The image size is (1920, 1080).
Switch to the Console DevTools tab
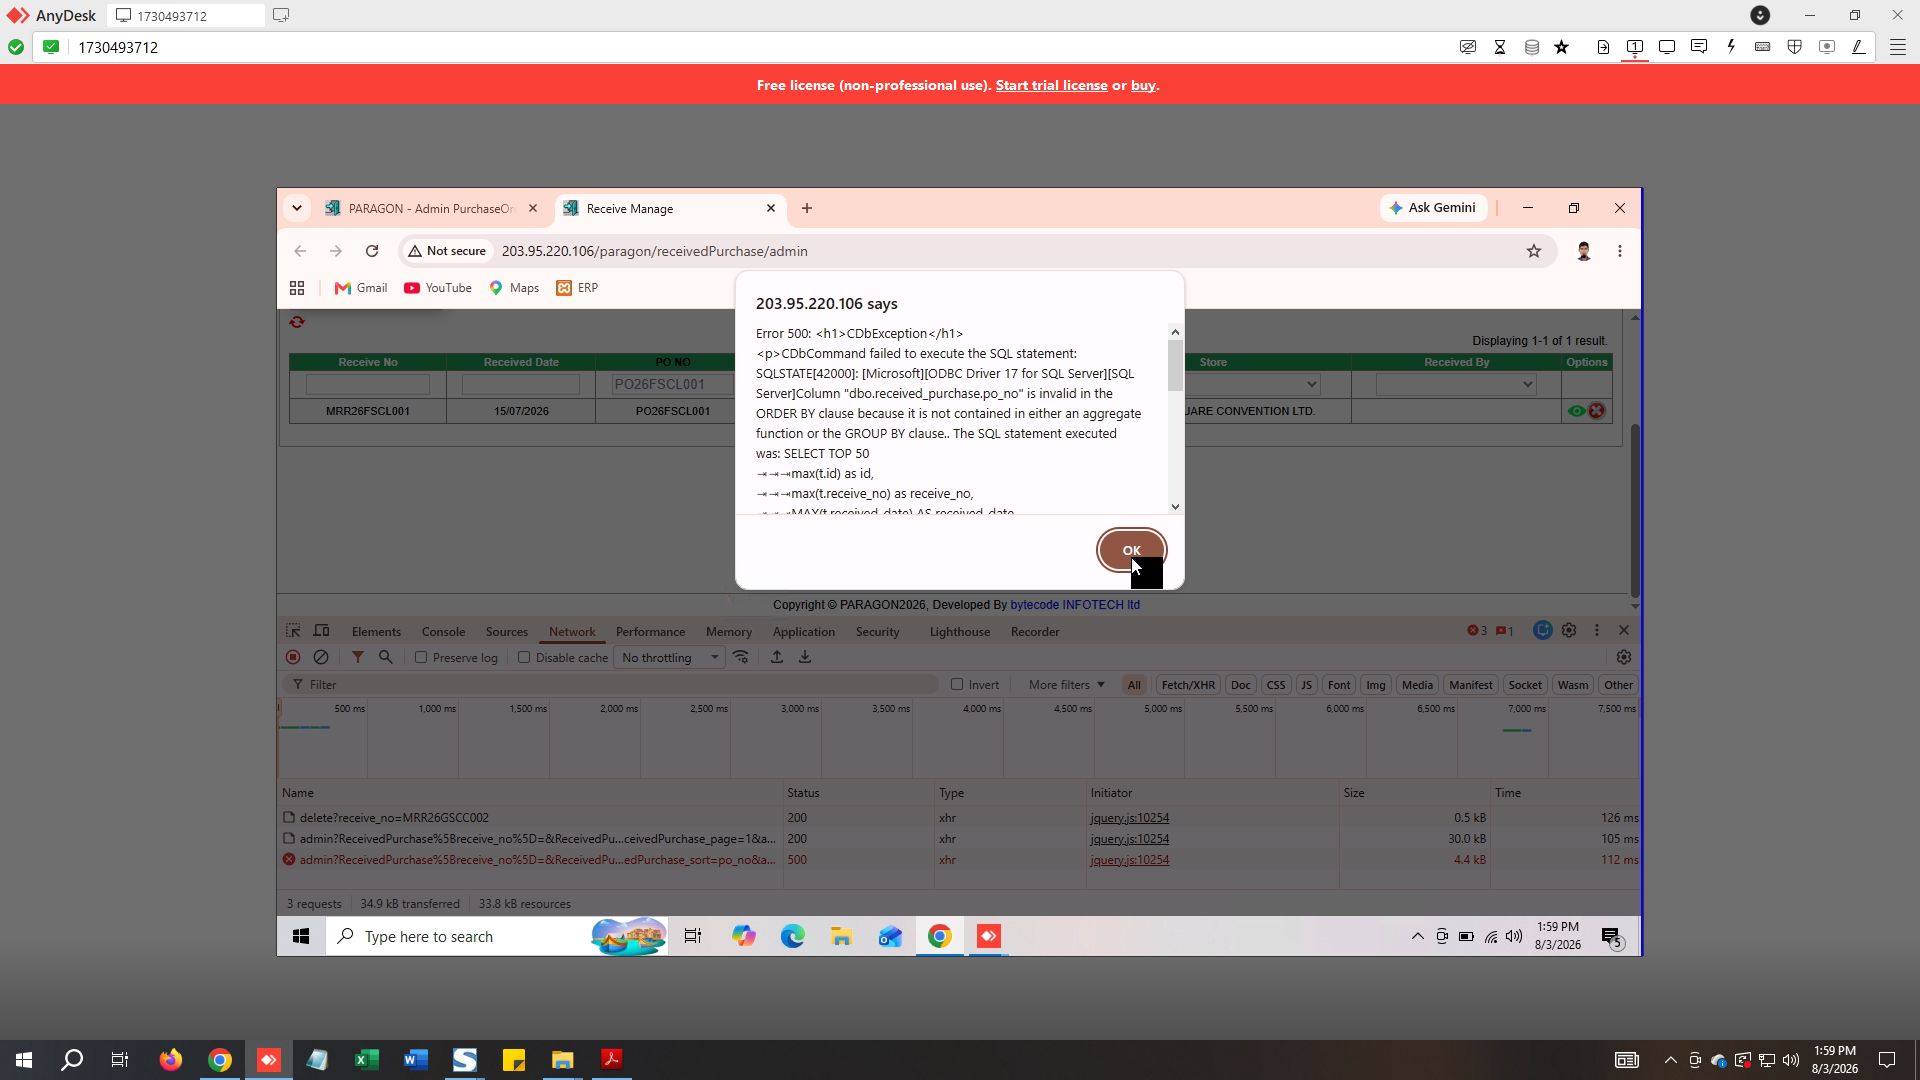click(x=443, y=632)
